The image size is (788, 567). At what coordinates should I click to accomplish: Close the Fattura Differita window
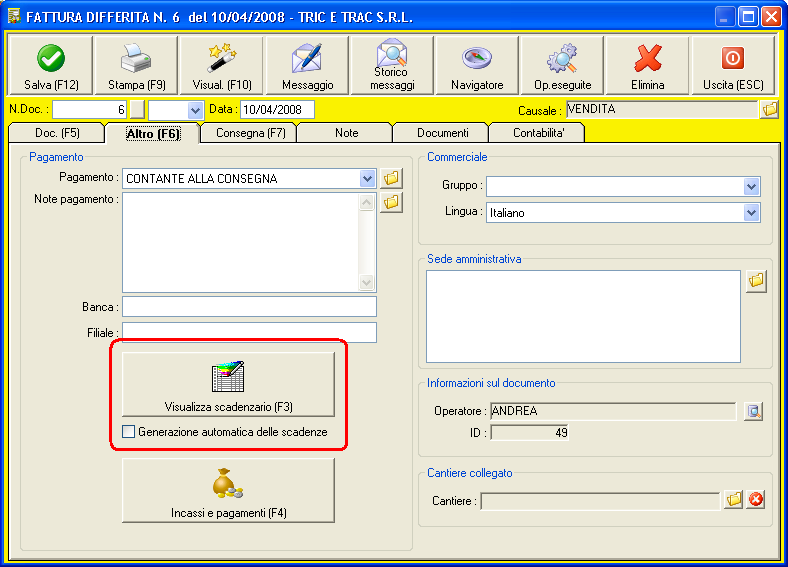[771, 17]
